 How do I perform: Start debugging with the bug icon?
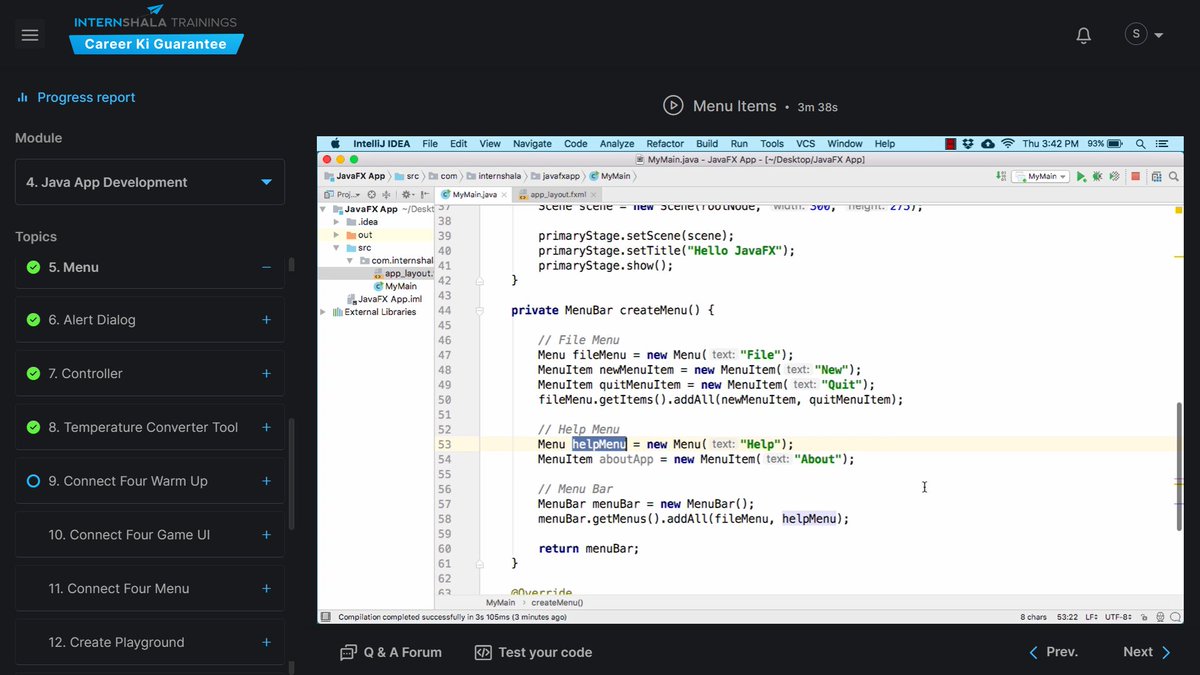coord(1097,177)
